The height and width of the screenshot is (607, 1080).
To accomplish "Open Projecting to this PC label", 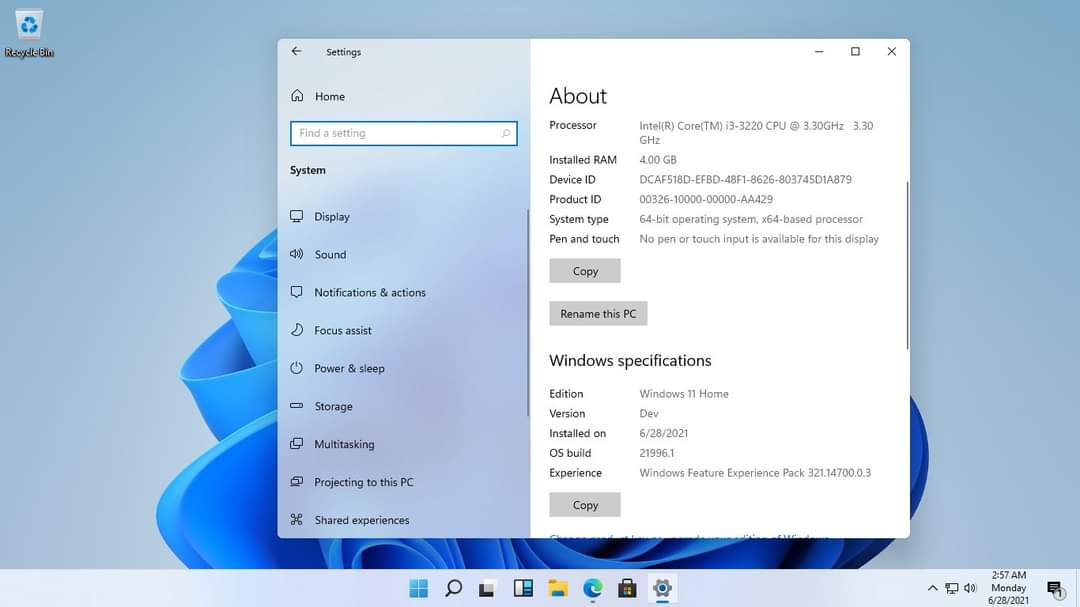I will (364, 482).
